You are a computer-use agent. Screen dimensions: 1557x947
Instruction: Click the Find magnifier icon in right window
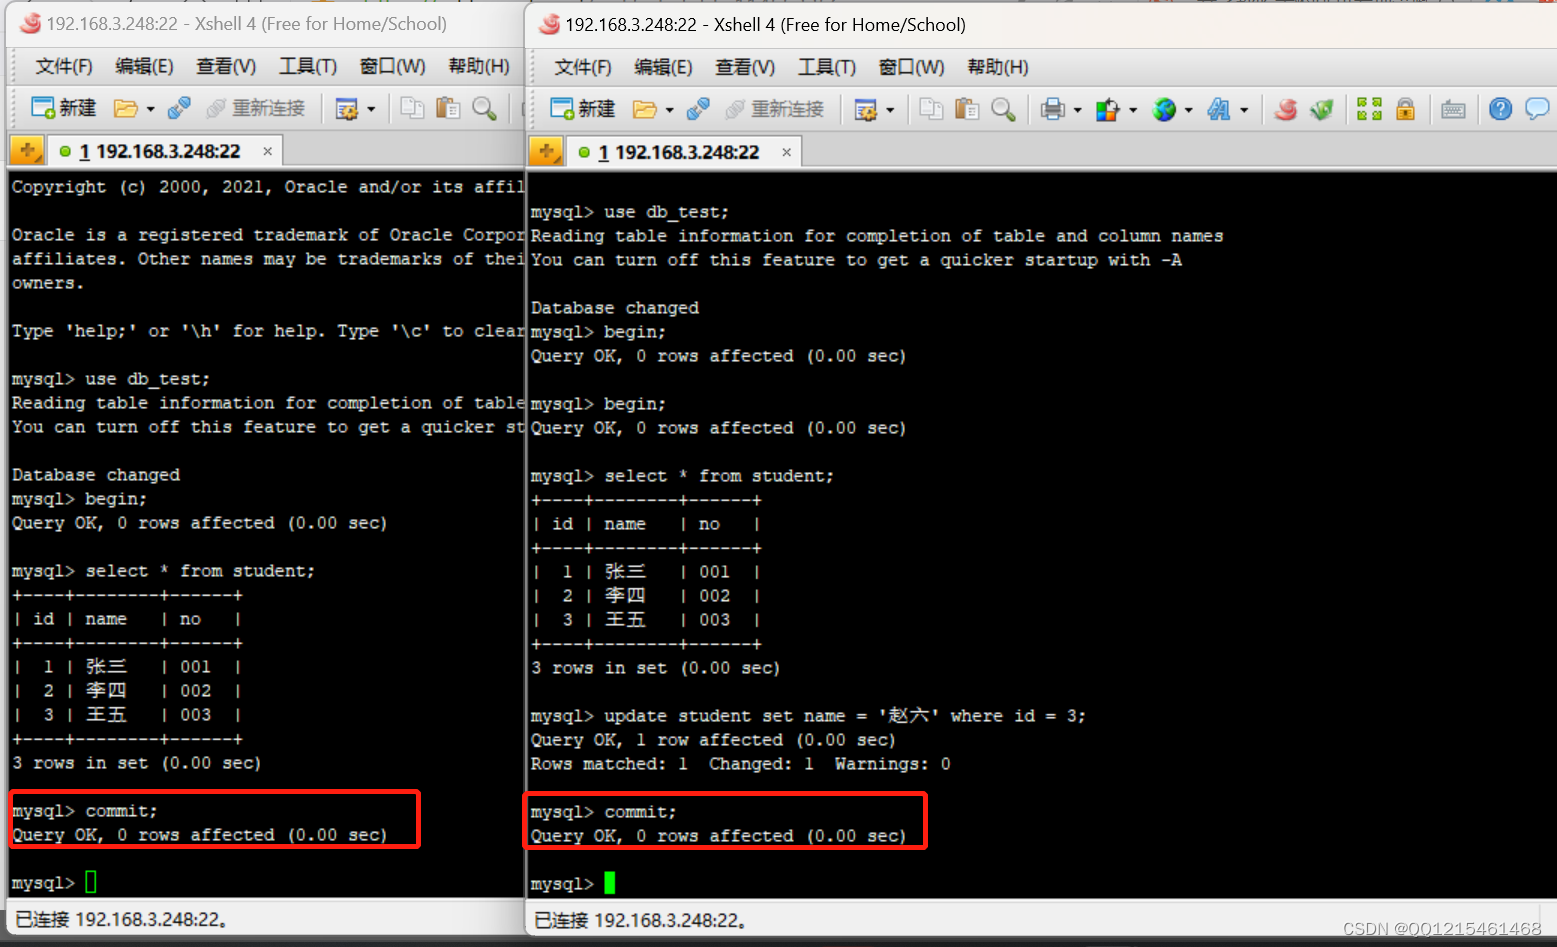[x=1003, y=109]
